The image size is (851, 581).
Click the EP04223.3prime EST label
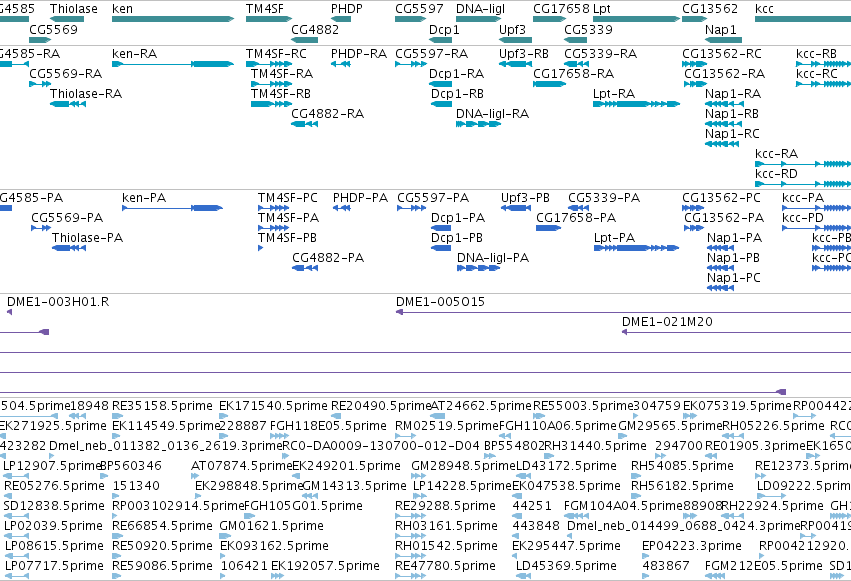point(691,546)
